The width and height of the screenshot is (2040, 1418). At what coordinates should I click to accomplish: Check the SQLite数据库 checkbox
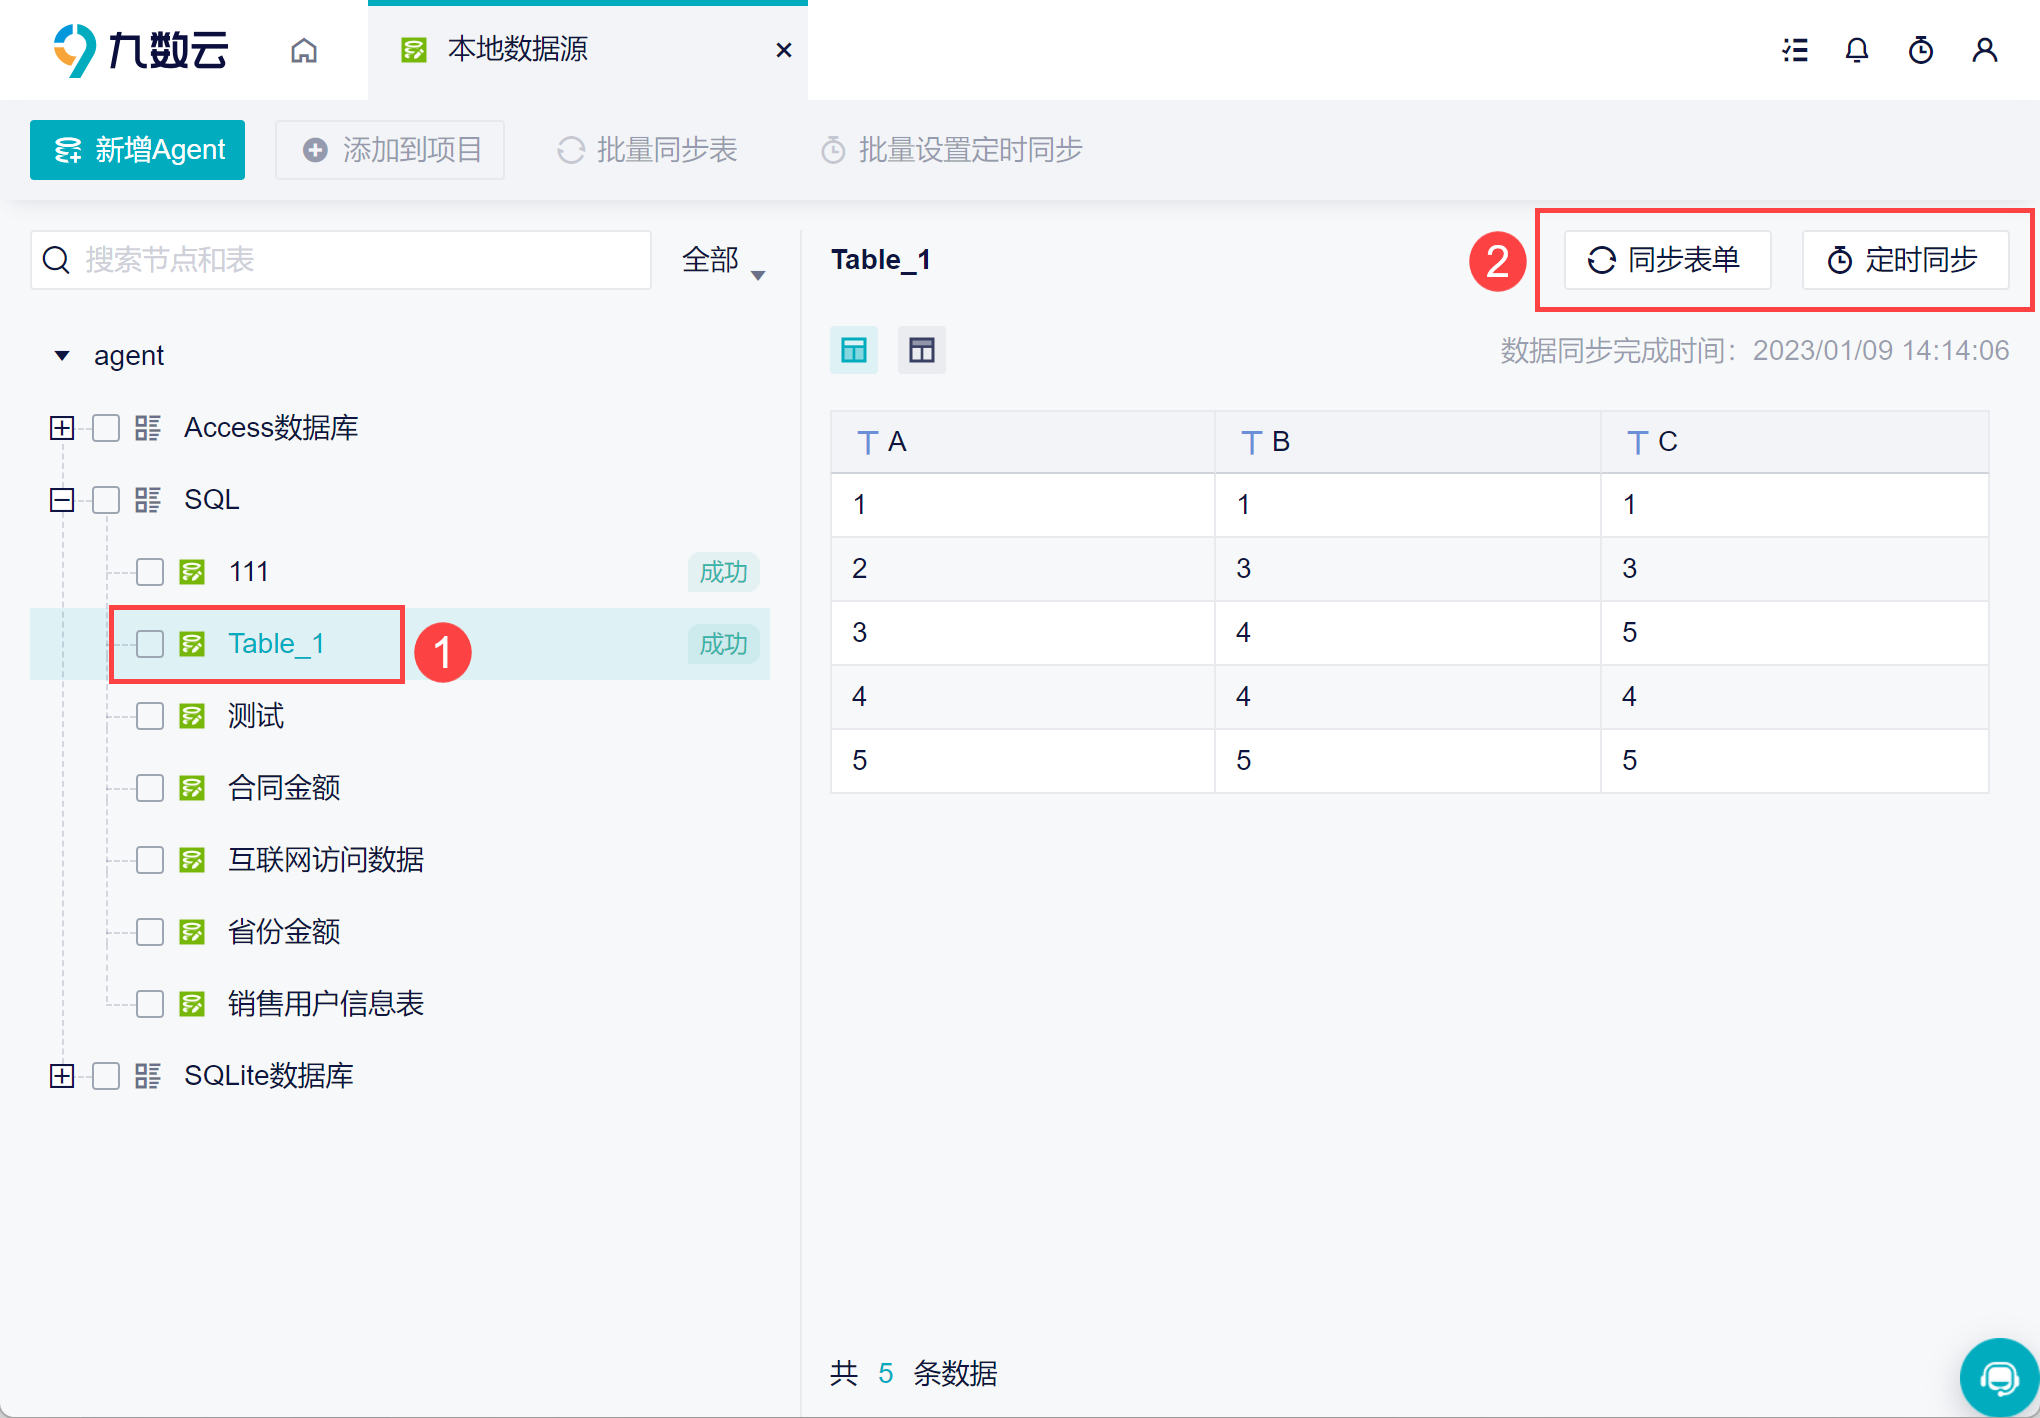pyautogui.click(x=106, y=1076)
